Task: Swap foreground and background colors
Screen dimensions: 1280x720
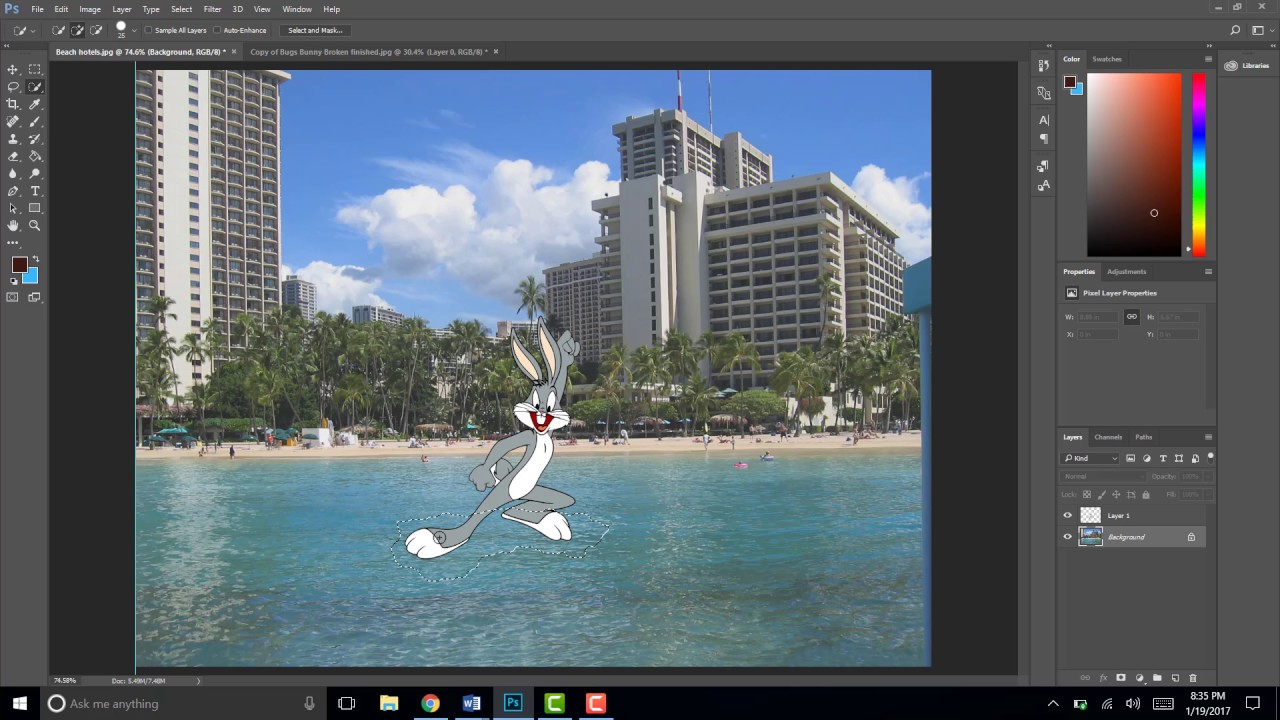Action: click(x=36, y=259)
